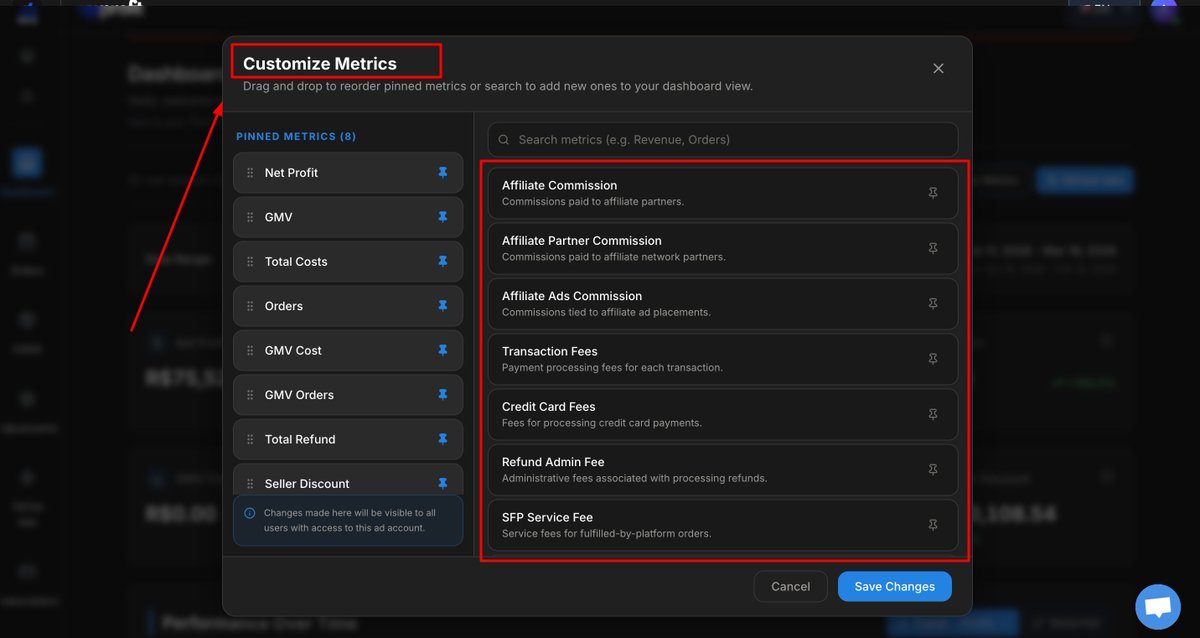This screenshot has width=1200, height=638.
Task: Select the Credit Card Fees title
Action: click(x=548, y=407)
